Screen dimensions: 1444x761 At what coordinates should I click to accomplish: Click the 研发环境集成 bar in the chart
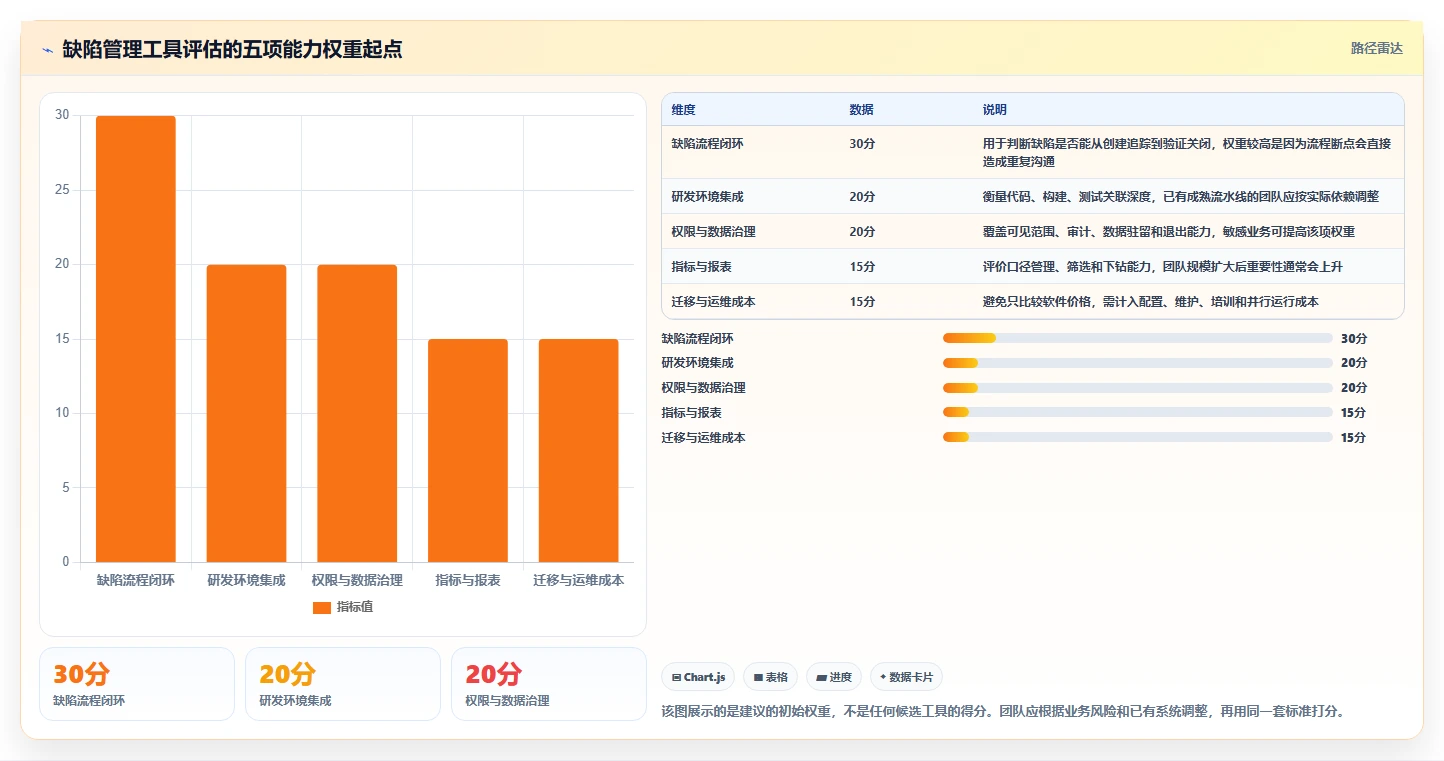[246, 413]
